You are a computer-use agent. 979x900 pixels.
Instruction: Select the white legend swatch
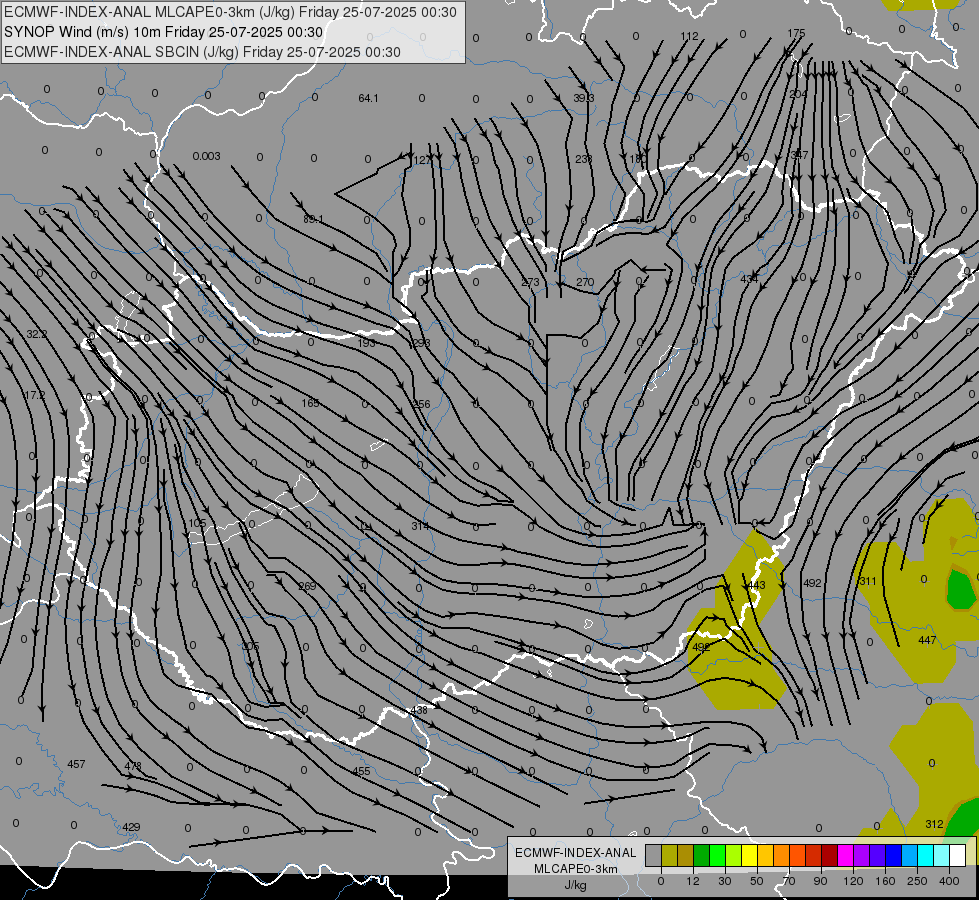[957, 855]
